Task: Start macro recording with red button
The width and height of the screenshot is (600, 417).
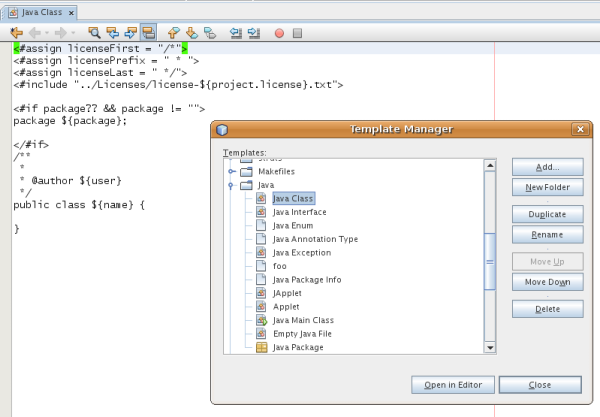Action: pyautogui.click(x=279, y=33)
